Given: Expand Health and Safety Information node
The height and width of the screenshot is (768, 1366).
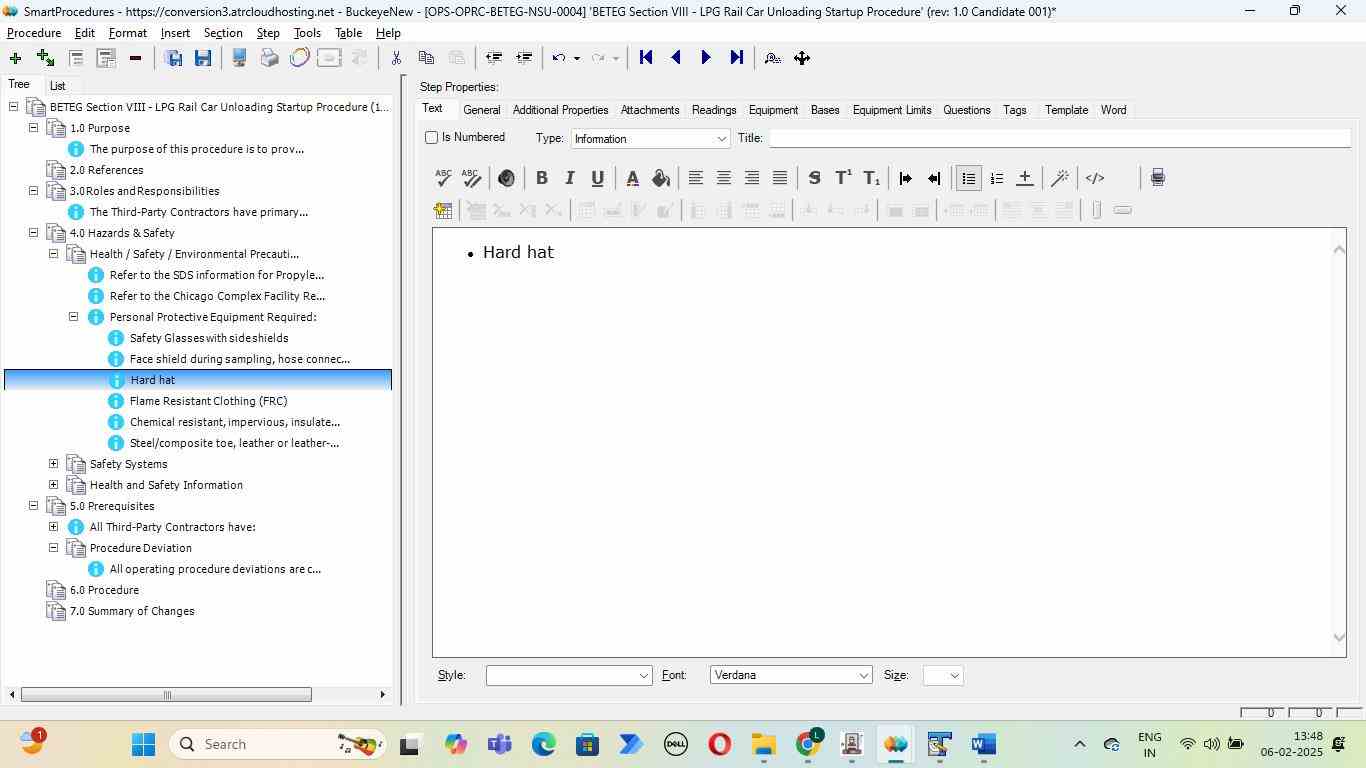Looking at the screenshot, I should click(53, 485).
